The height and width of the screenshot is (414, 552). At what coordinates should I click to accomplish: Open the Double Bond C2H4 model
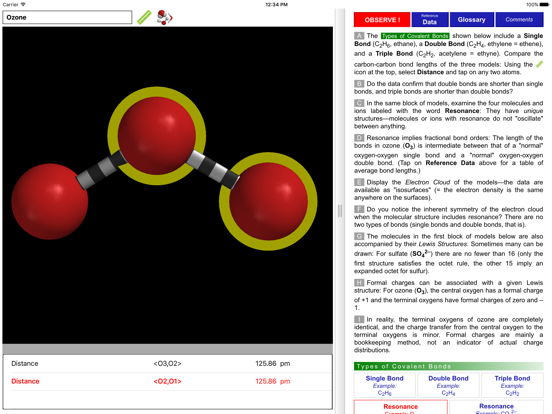pos(448,385)
